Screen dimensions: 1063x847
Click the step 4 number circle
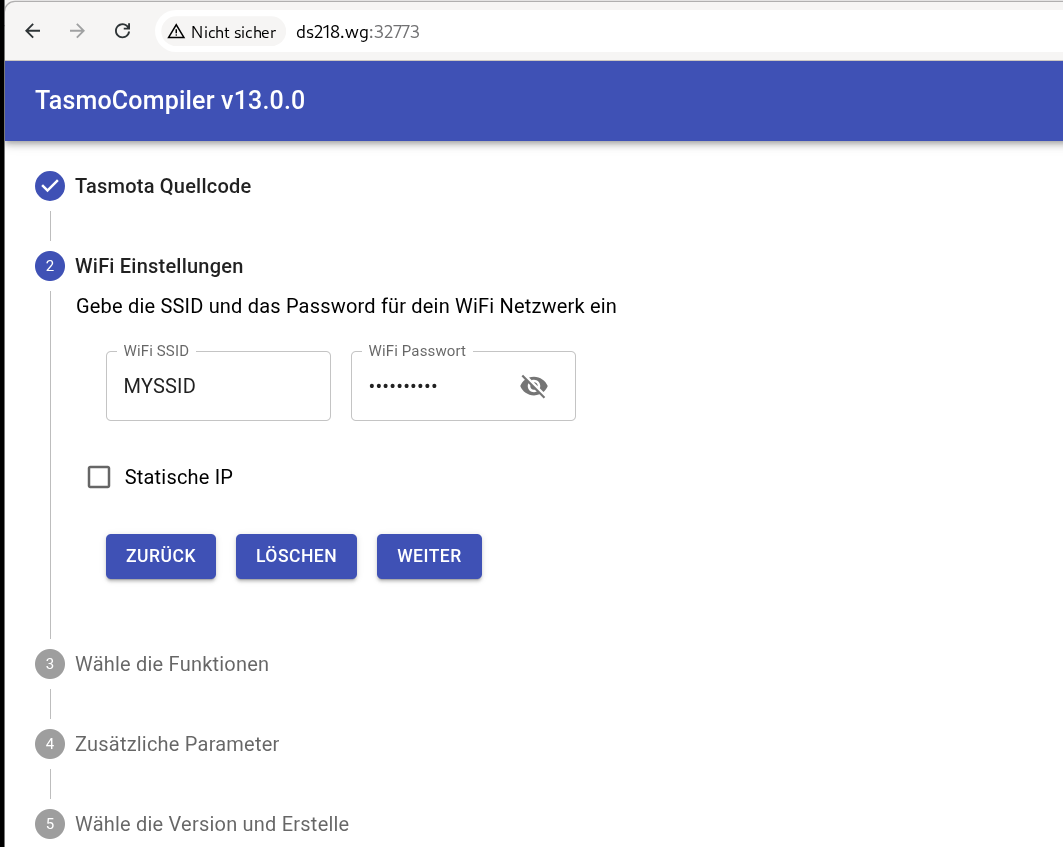pyautogui.click(x=49, y=744)
